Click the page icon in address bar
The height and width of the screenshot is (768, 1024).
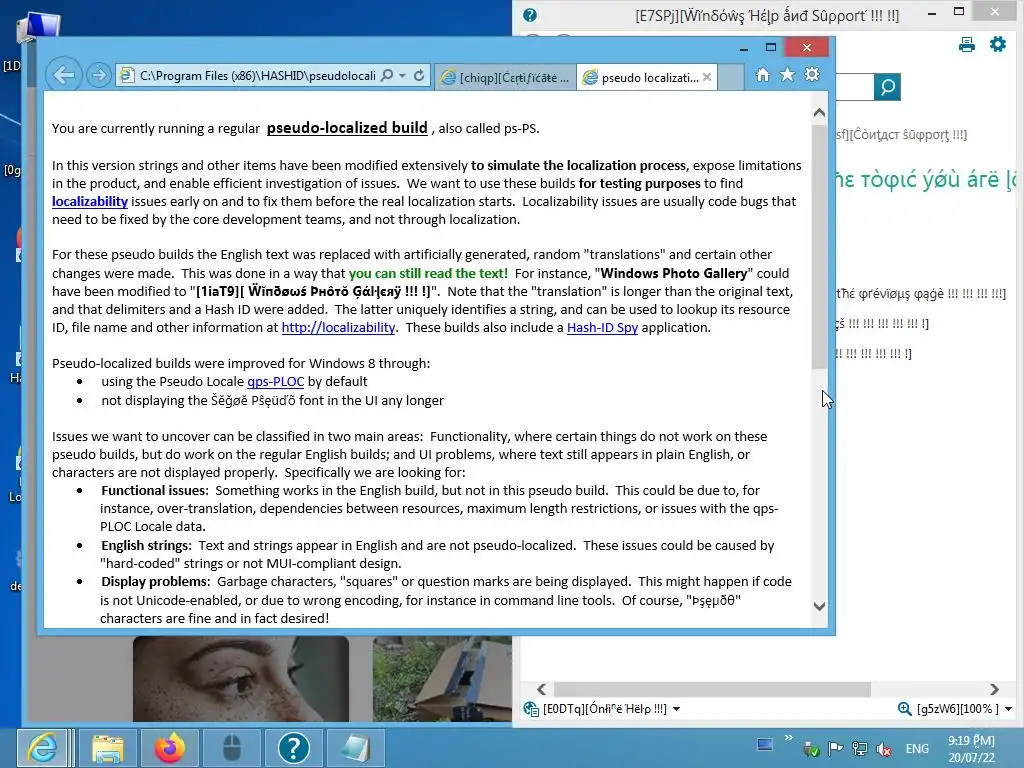[x=127, y=76]
